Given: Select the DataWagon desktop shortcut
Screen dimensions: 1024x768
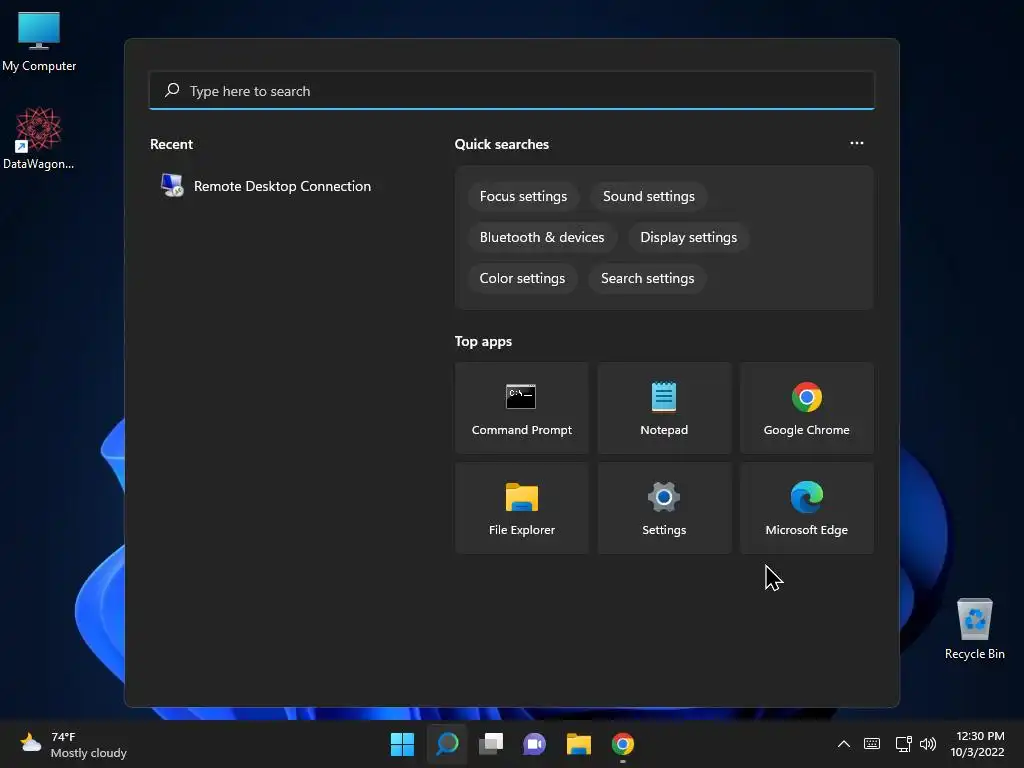Looking at the screenshot, I should (x=38, y=138).
